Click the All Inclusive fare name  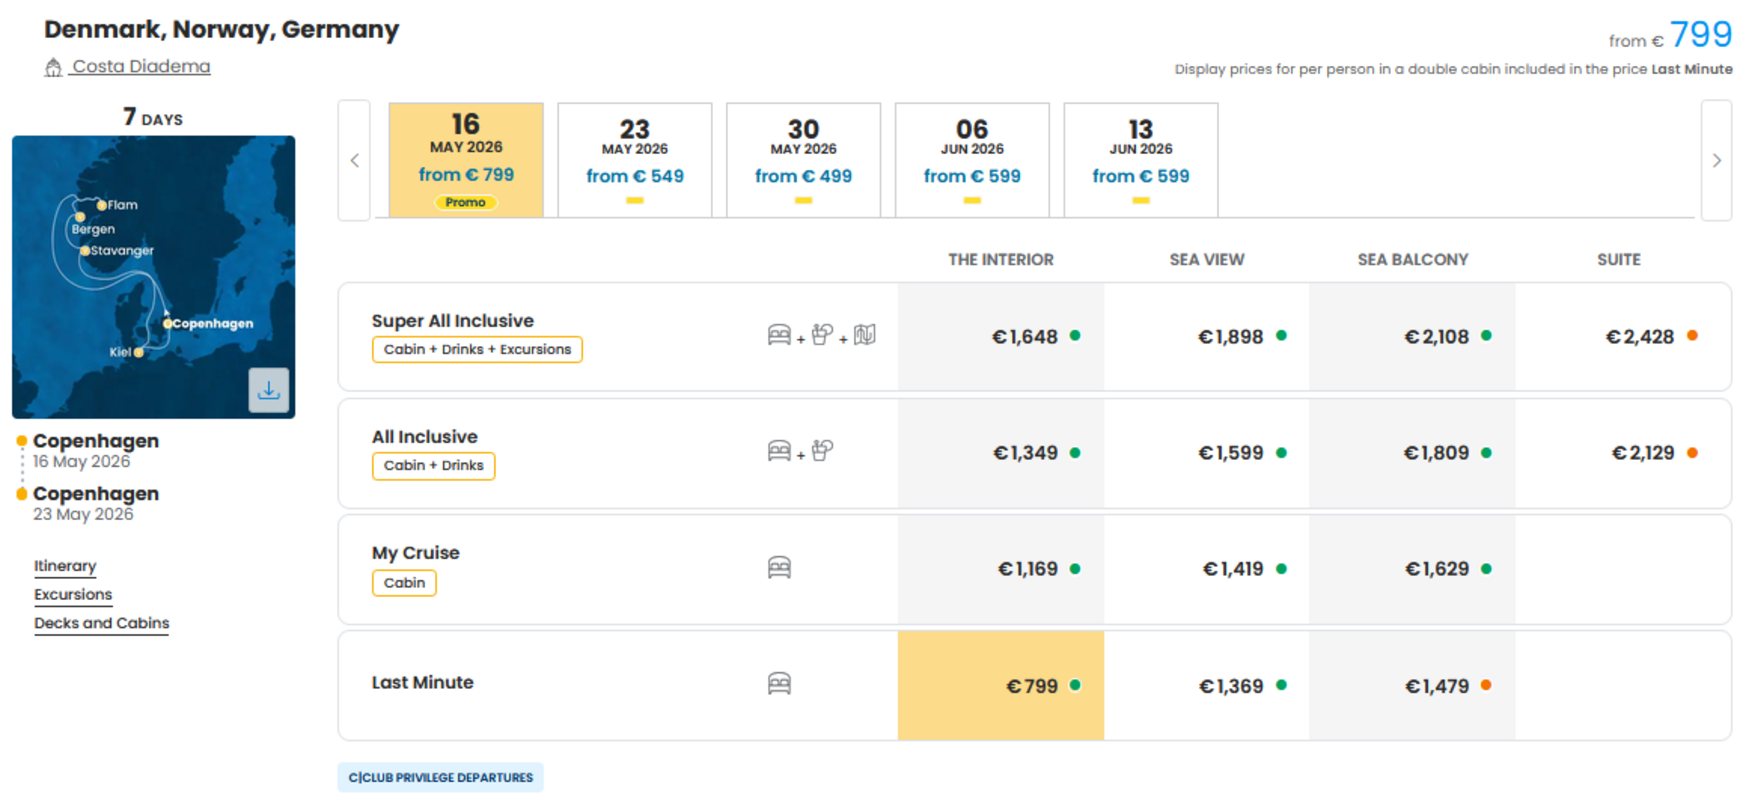[x=425, y=437]
